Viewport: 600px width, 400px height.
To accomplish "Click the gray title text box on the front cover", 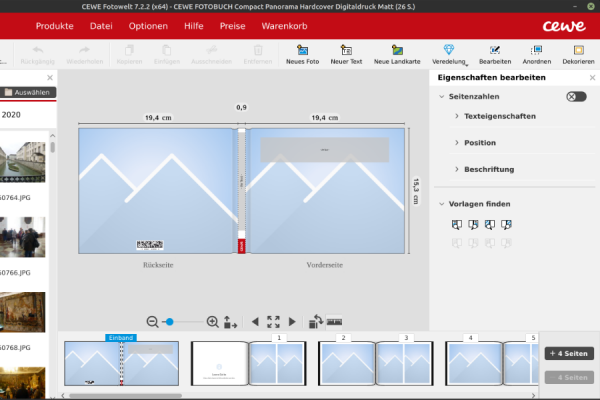I will (324, 150).
